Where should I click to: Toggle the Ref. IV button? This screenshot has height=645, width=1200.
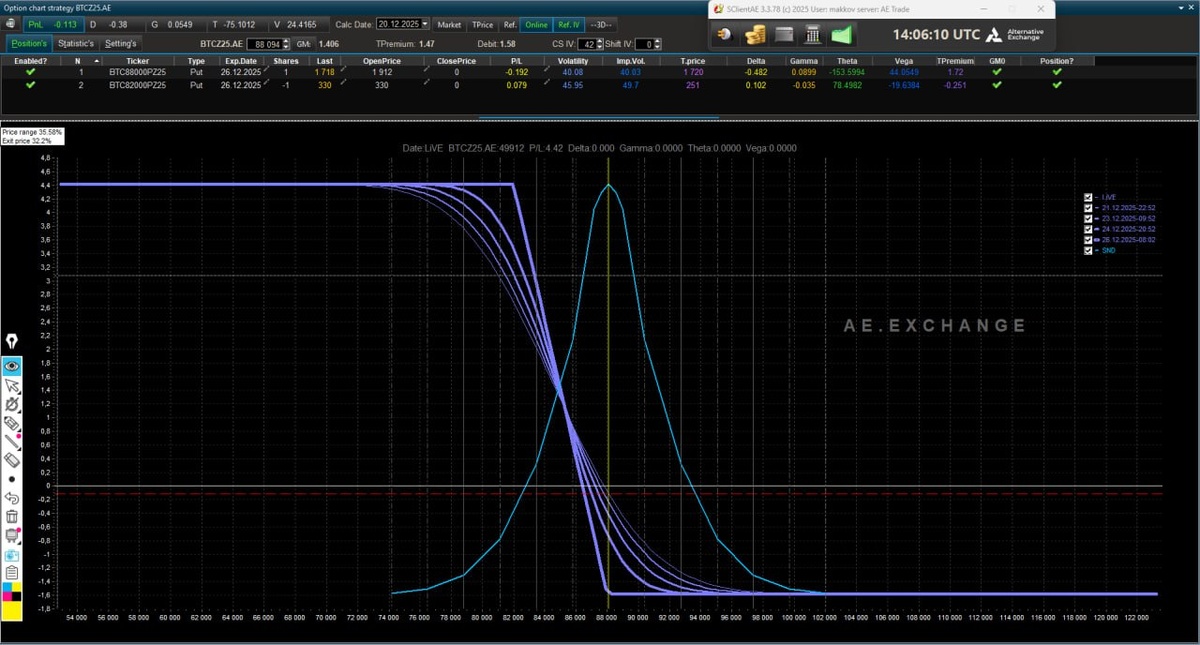[x=568, y=23]
